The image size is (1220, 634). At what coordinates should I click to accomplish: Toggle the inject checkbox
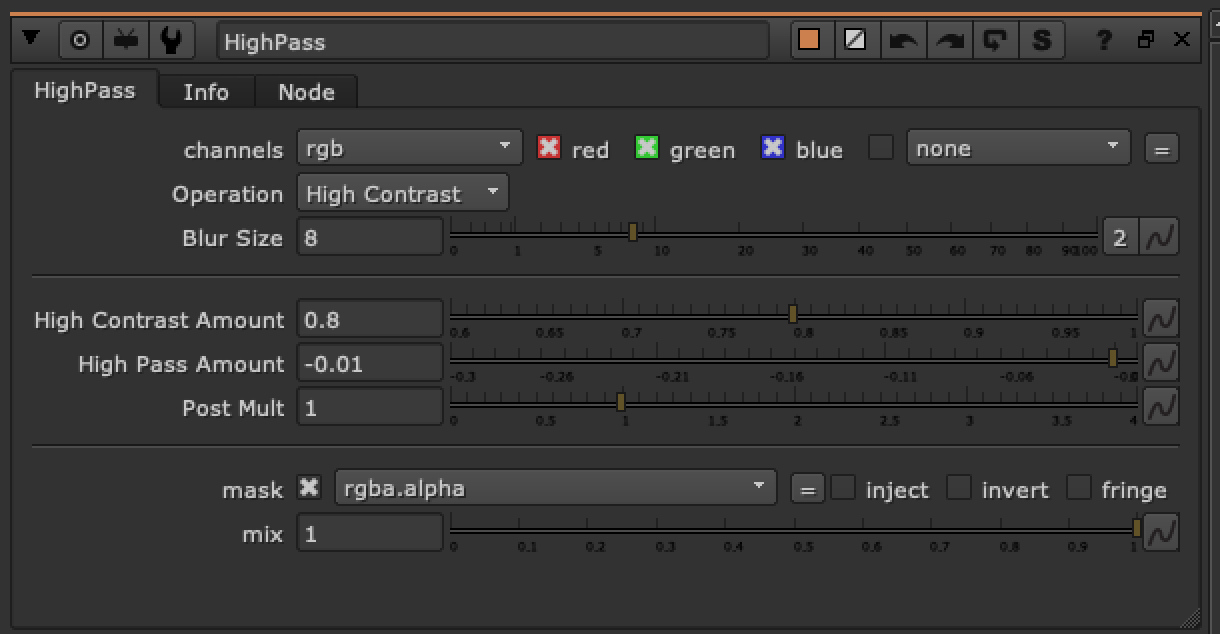tap(843, 488)
